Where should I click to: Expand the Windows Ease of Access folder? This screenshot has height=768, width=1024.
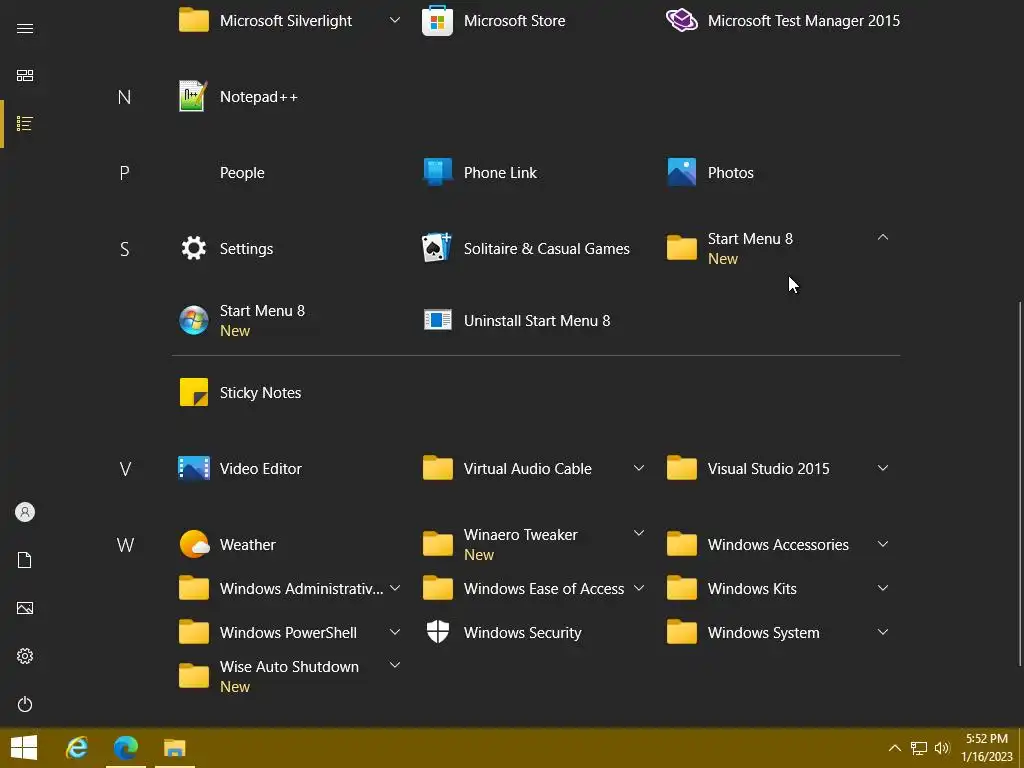pos(639,588)
